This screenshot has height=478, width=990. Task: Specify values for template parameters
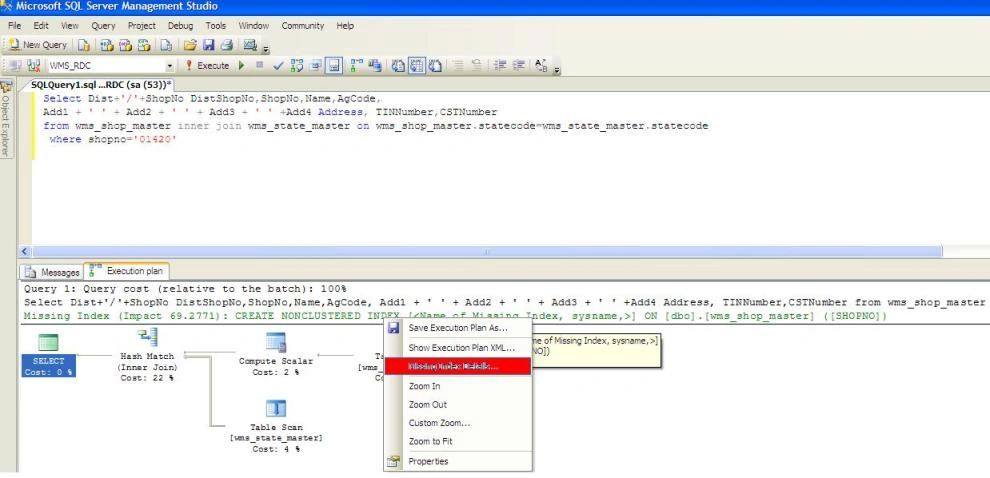[541, 66]
